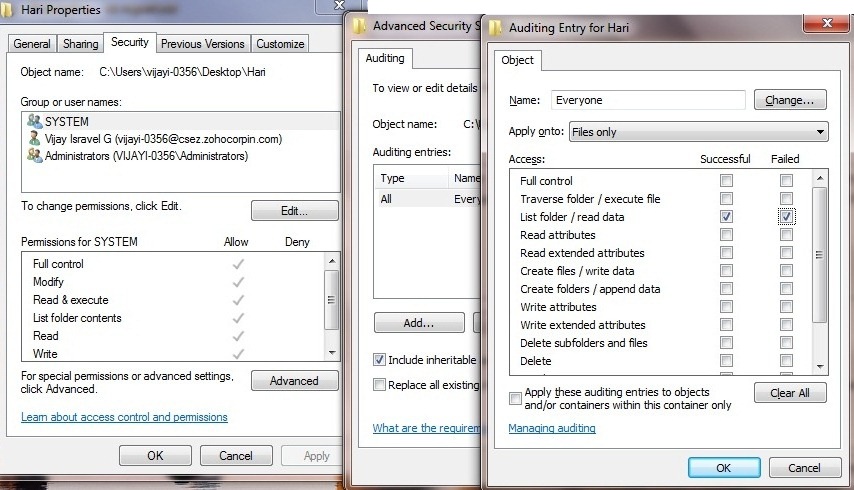Click folder icon in Advanced Security title bar
The height and width of the screenshot is (490, 854).
[x=359, y=26]
